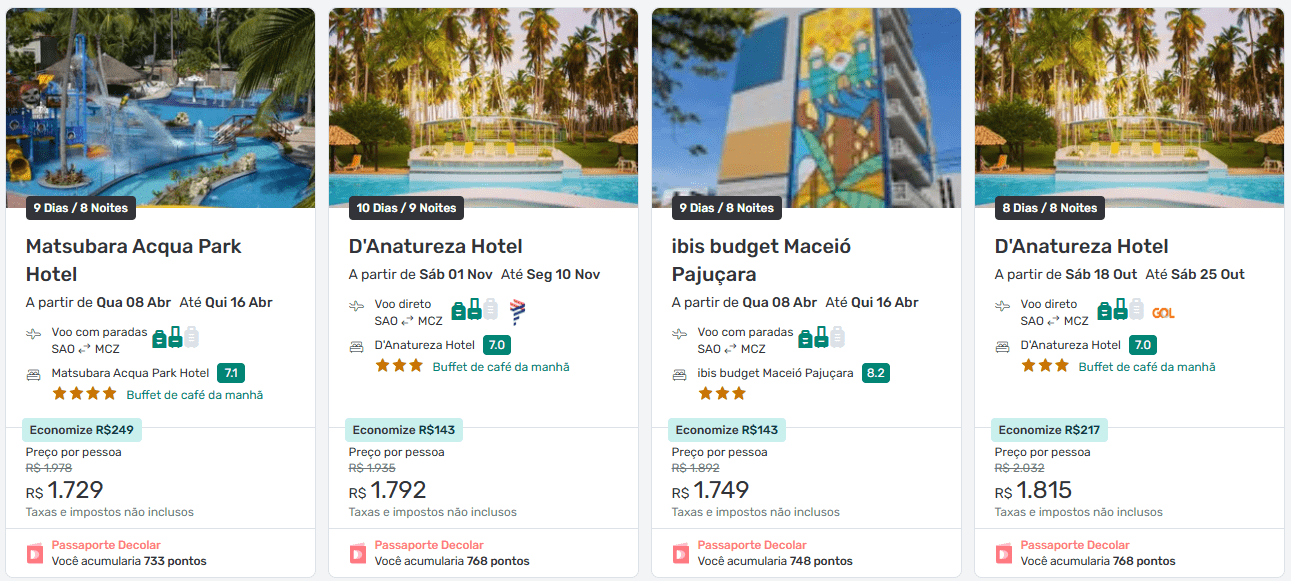Click bed icon on ibis budget card
The width and height of the screenshot is (1291, 581).
(680, 374)
